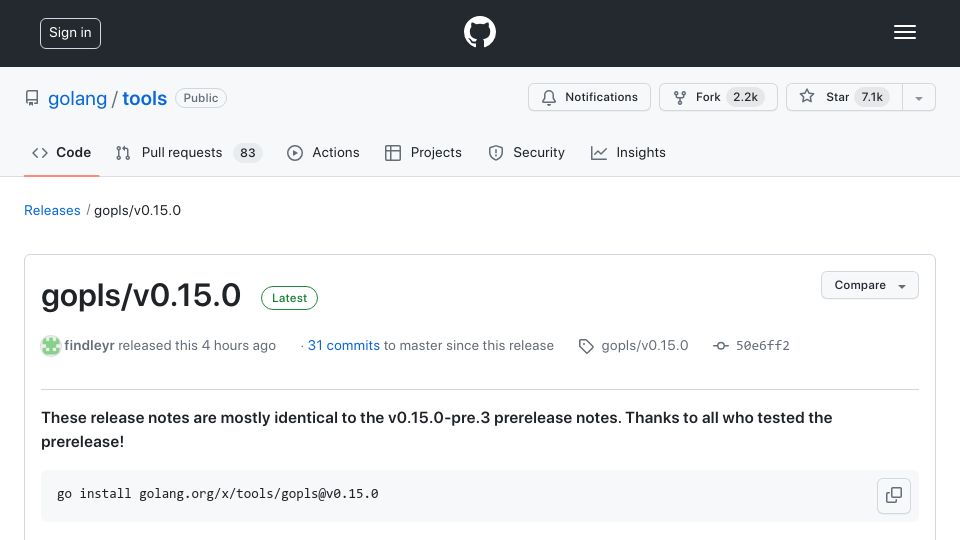Click the star outline icon
Screen dimensions: 960x540
pos(807,96)
